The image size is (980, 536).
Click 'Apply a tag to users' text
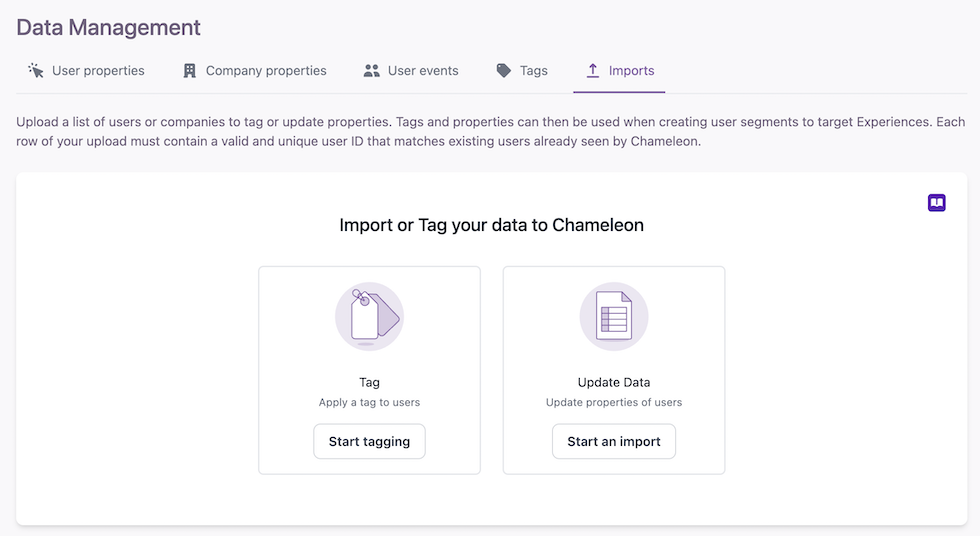point(369,402)
